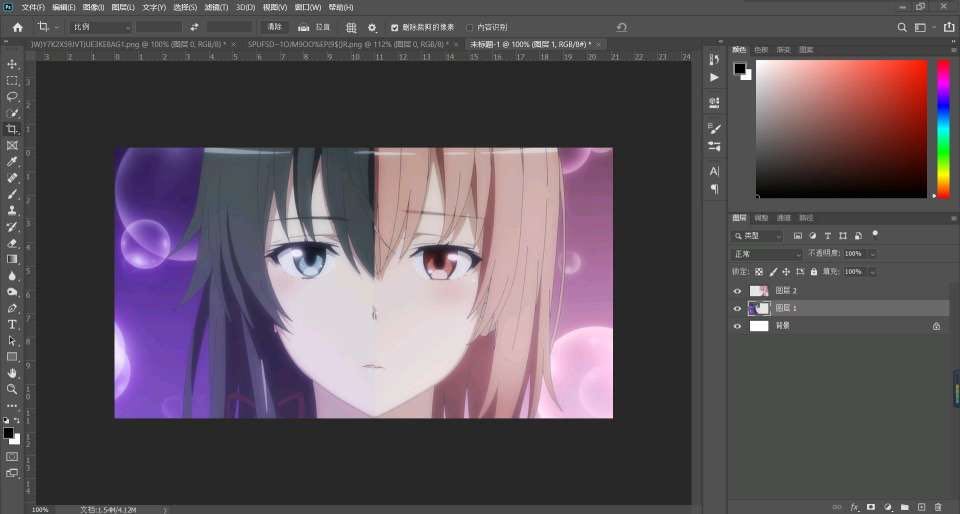Select the Horizontal Type tool
This screenshot has width=960, height=514.
[12, 324]
